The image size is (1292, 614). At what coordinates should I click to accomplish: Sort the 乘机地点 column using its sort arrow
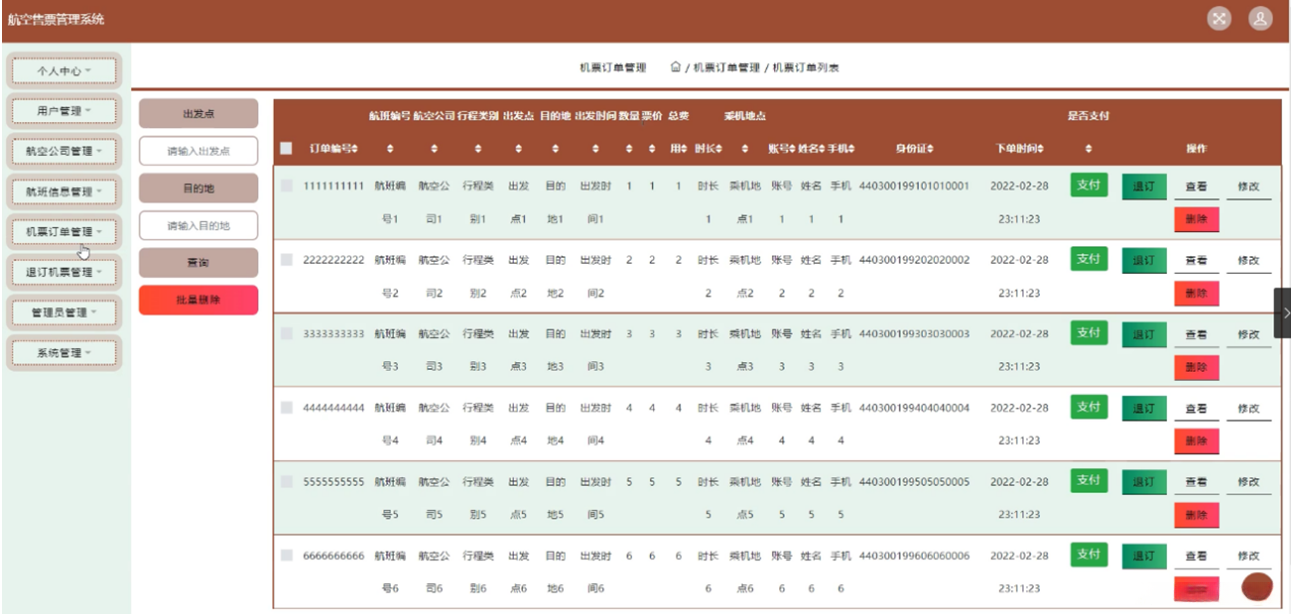point(745,149)
